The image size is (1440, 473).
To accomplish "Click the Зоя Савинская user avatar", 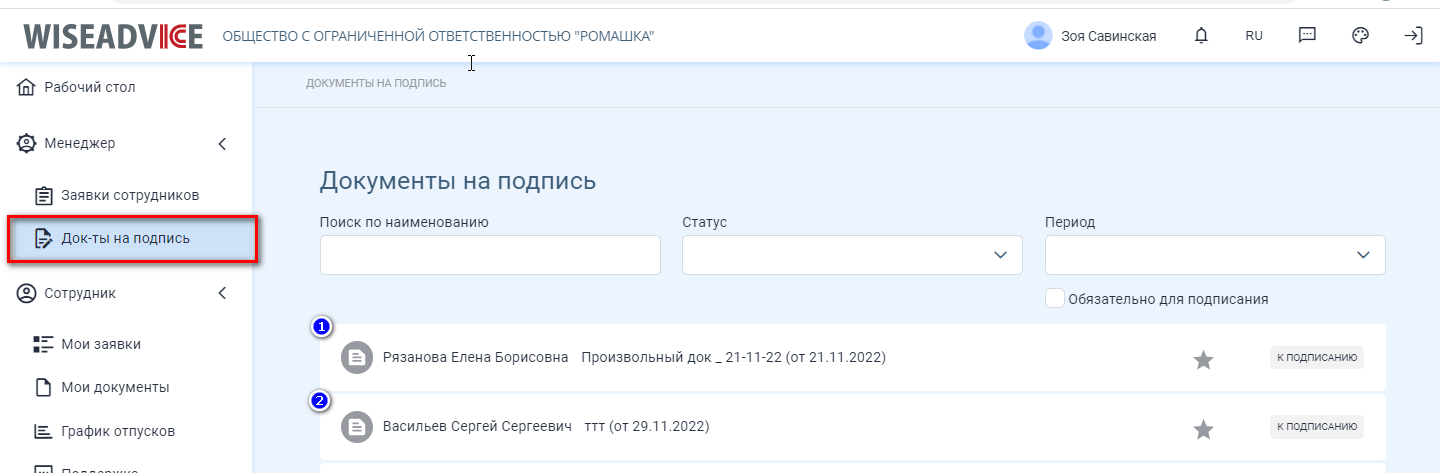I will 1038,36.
